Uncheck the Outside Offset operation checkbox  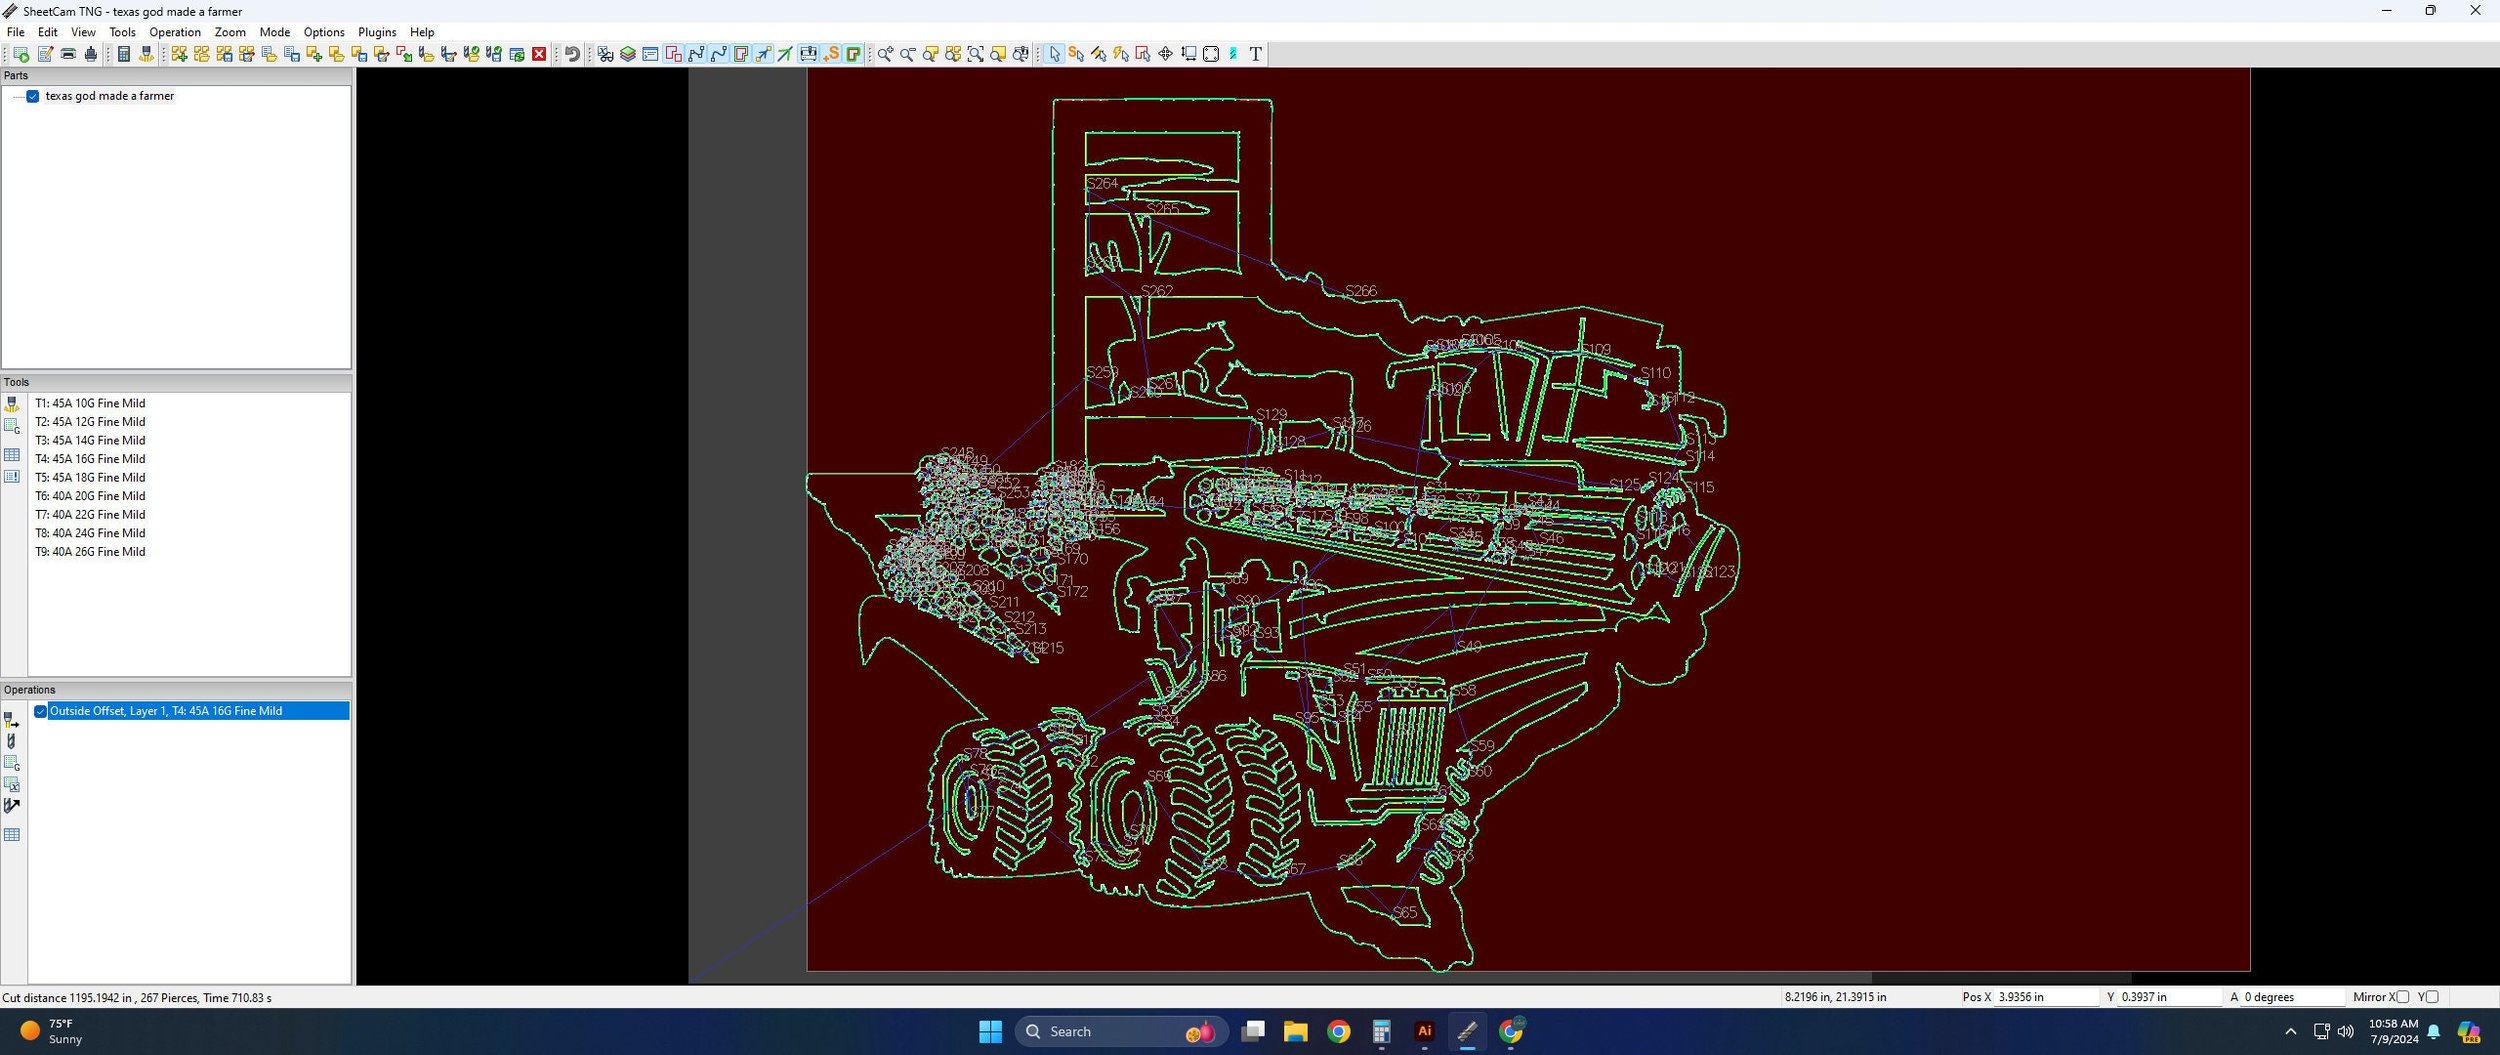[x=41, y=711]
